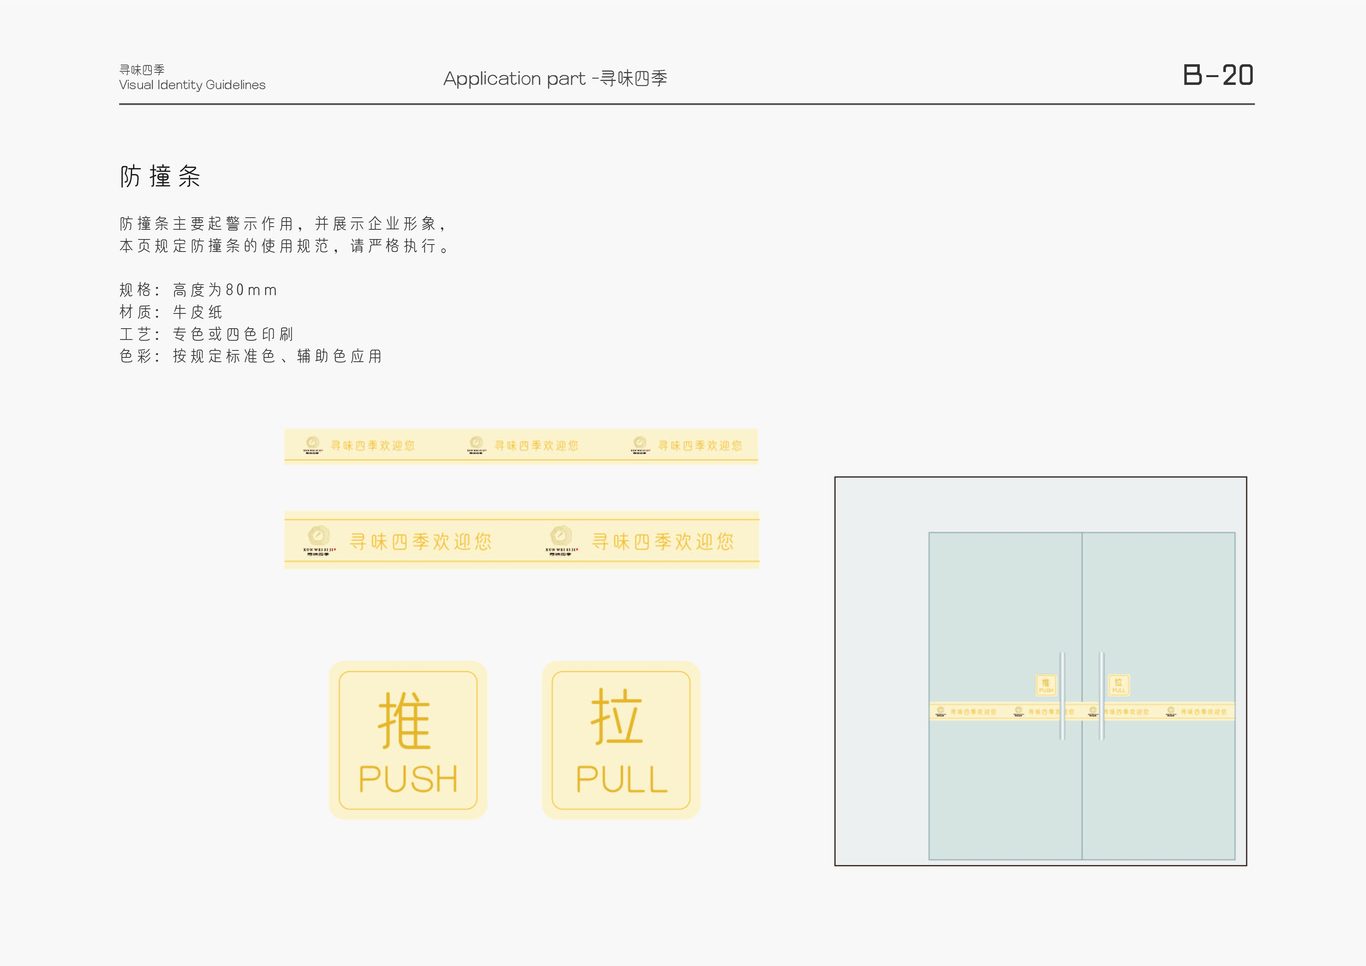Click the 'Application part -寻味四季' header
This screenshot has height=966, width=1366.
tap(555, 78)
